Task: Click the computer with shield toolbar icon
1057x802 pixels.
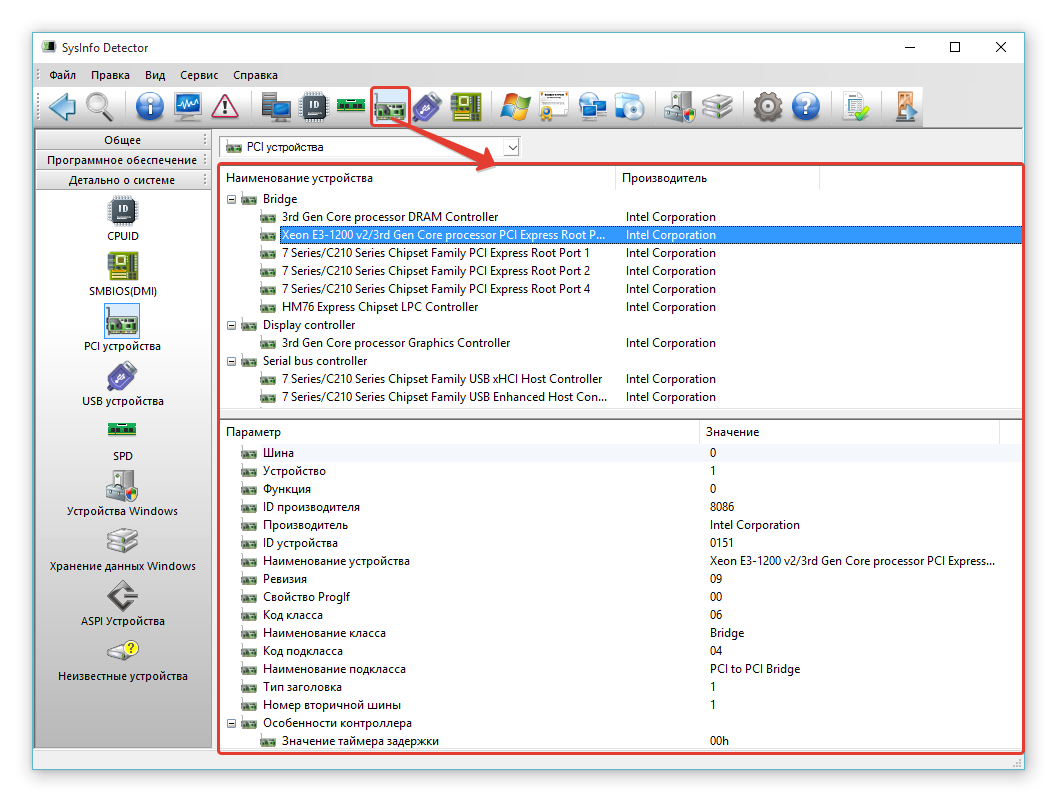Action: 680,106
